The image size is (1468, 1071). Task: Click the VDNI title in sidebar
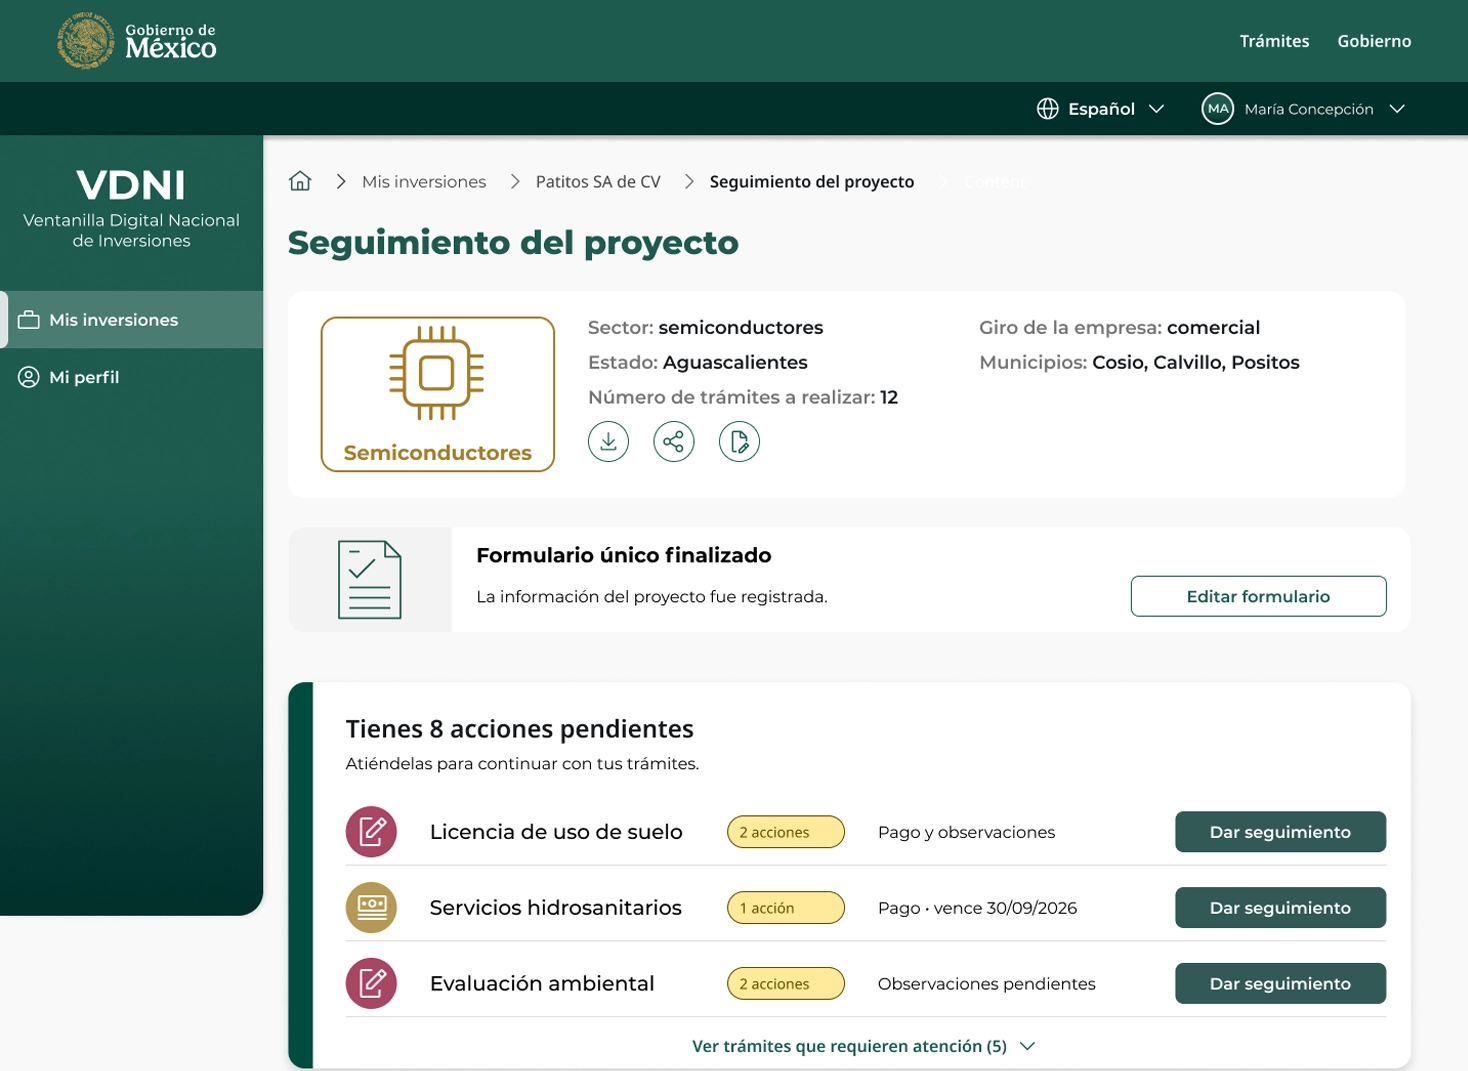[131, 185]
